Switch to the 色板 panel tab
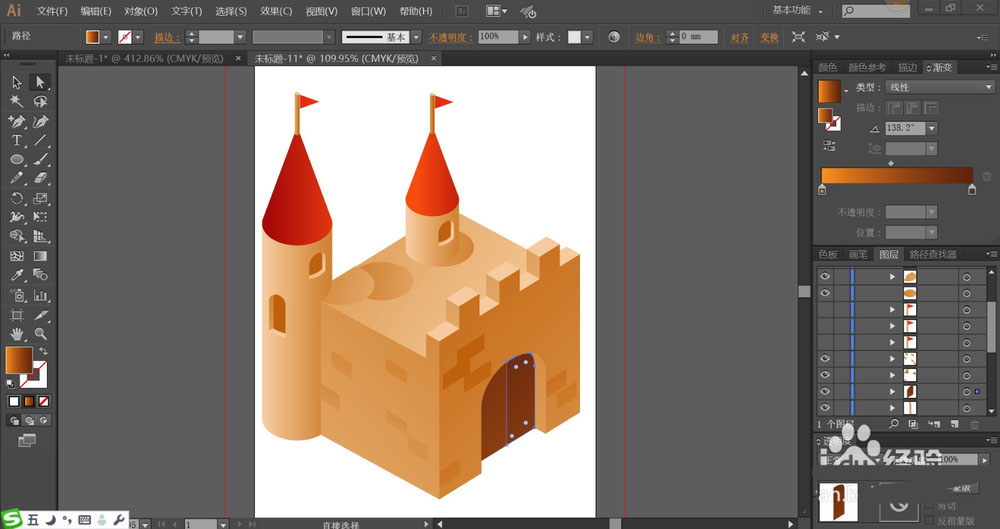Screen dimensions: 1000x529 [x=828, y=255]
